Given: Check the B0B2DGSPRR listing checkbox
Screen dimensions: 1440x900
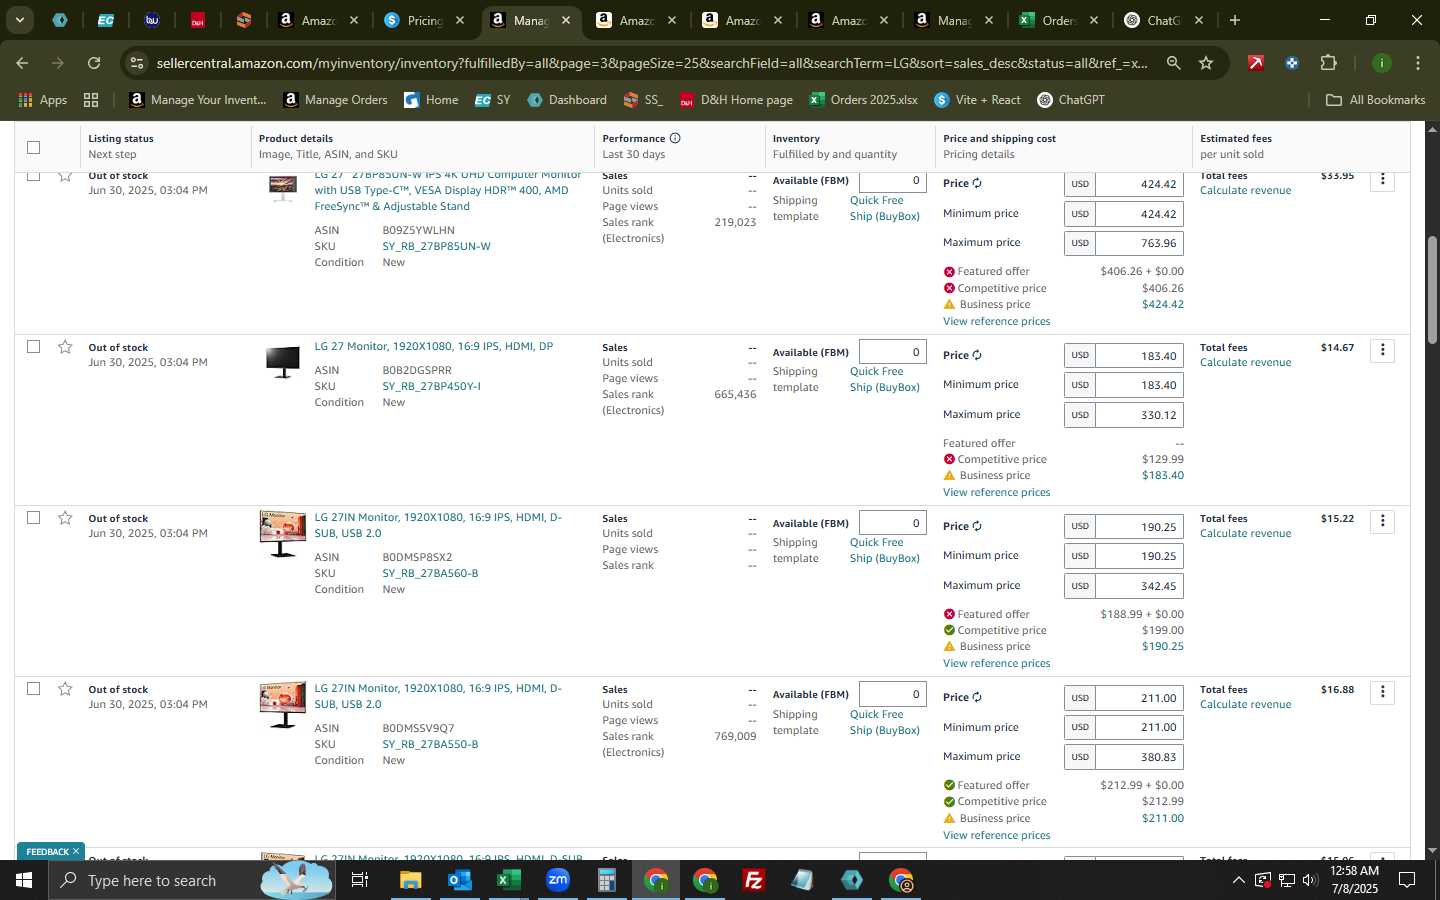Looking at the screenshot, I should point(33,347).
